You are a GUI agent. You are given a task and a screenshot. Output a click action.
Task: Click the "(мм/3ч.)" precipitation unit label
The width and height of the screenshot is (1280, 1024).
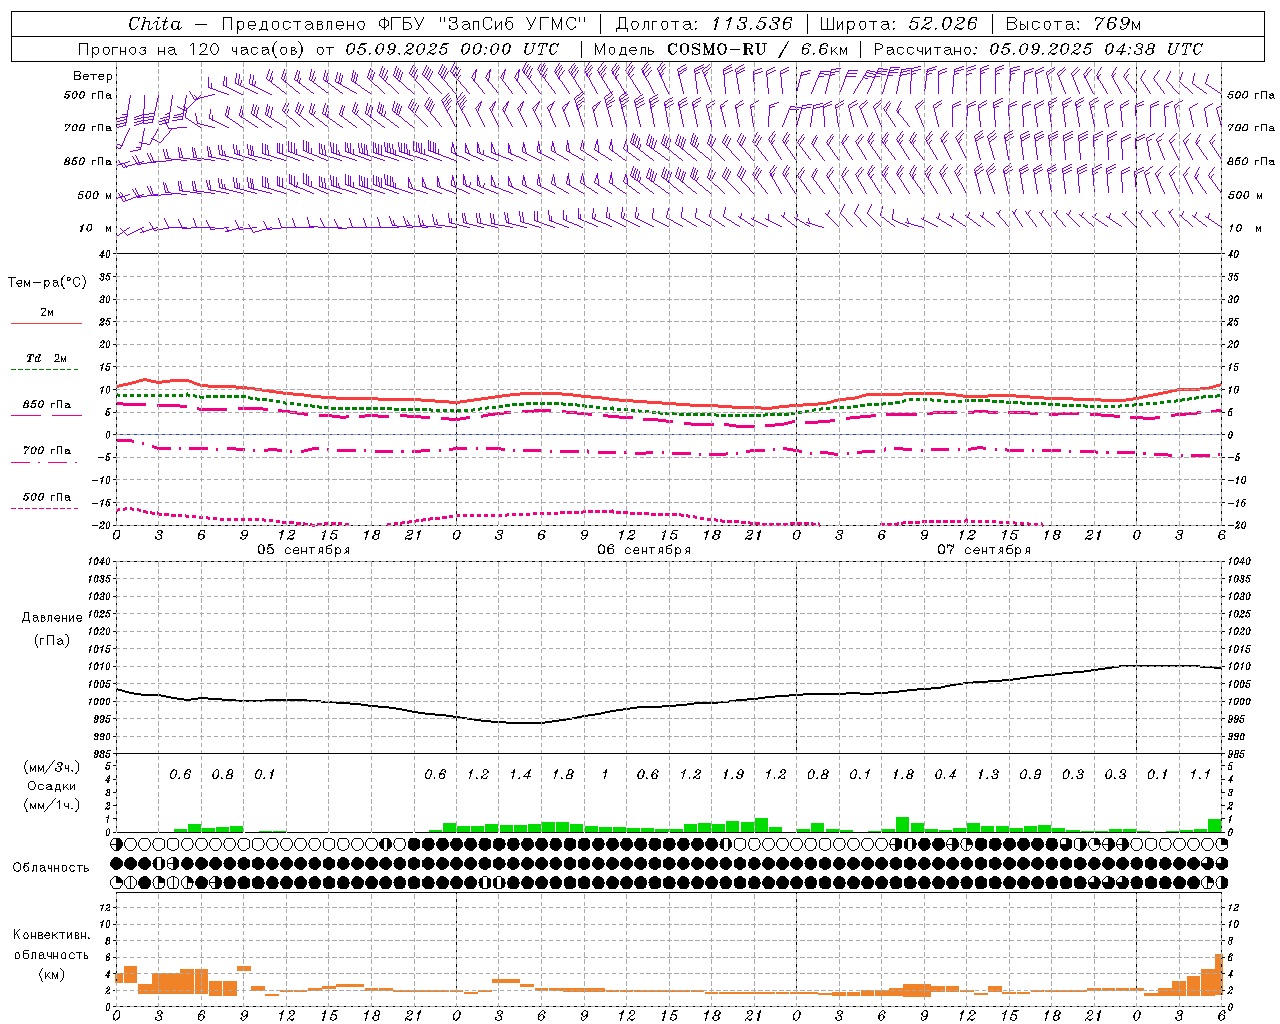pyautogui.click(x=52, y=767)
